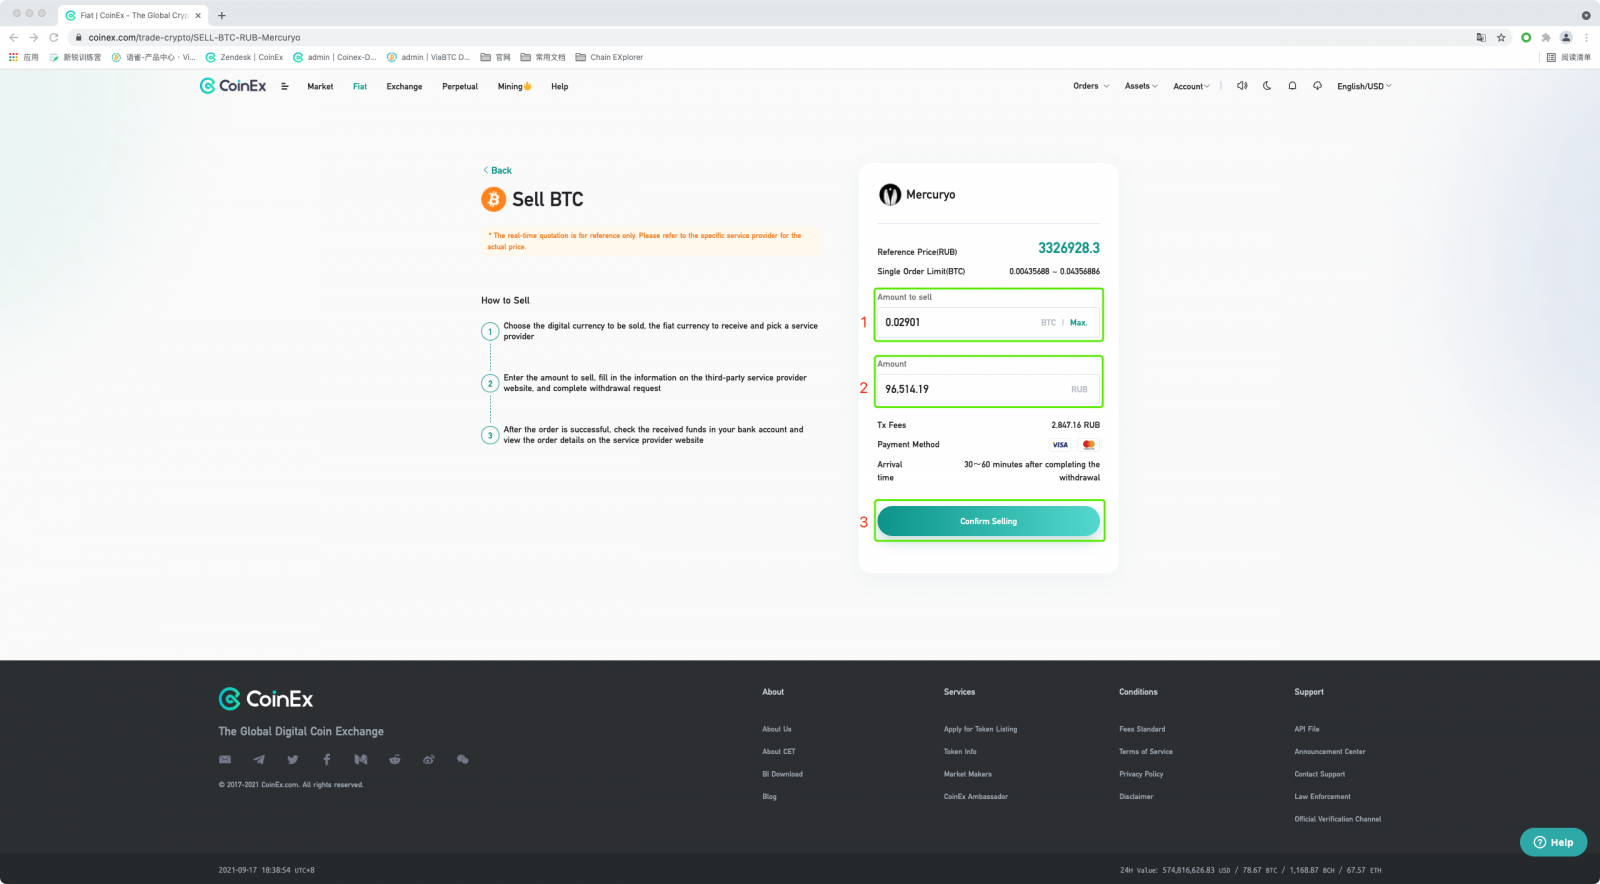Open notifications via the bell icon
The width and height of the screenshot is (1600, 884).
tap(1292, 86)
